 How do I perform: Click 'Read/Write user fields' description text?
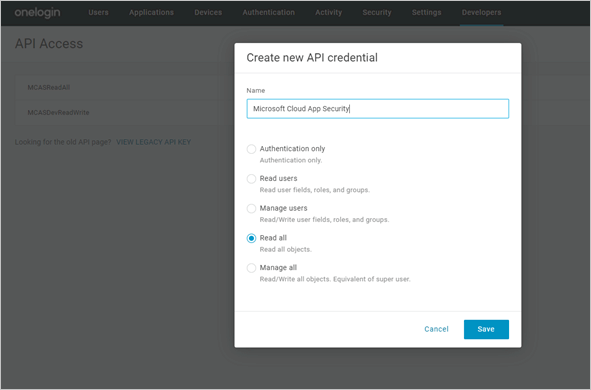pos(324,220)
